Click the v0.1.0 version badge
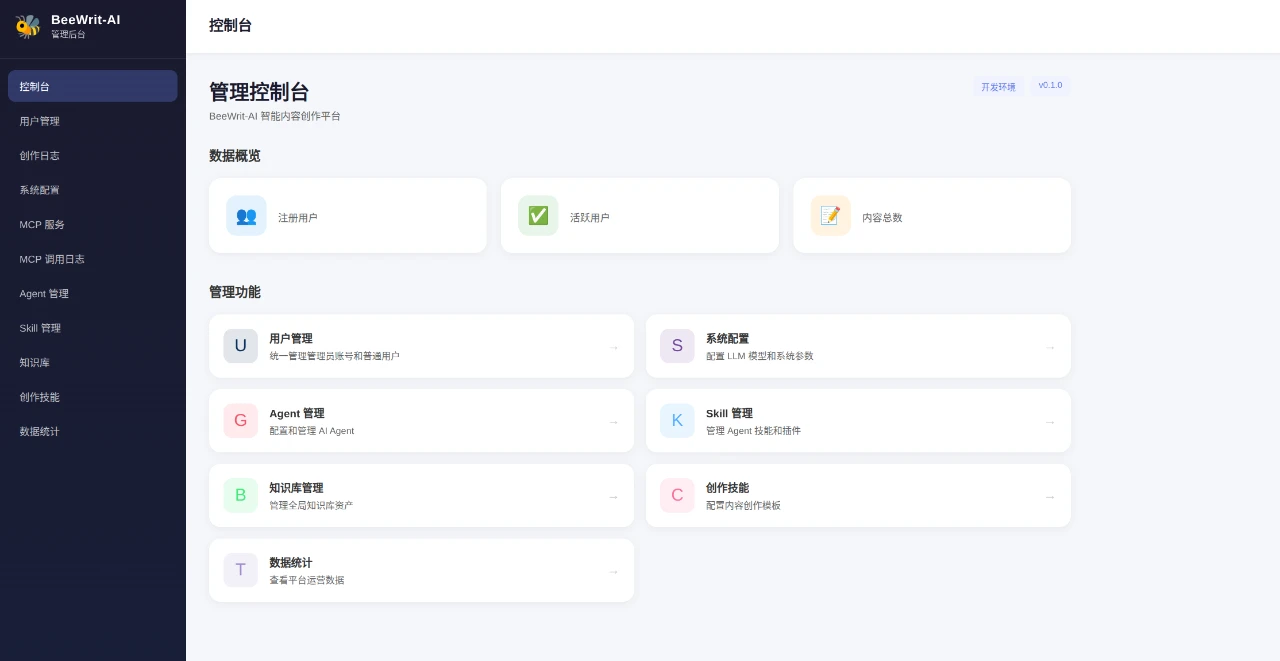This screenshot has width=1280, height=661. point(1050,86)
